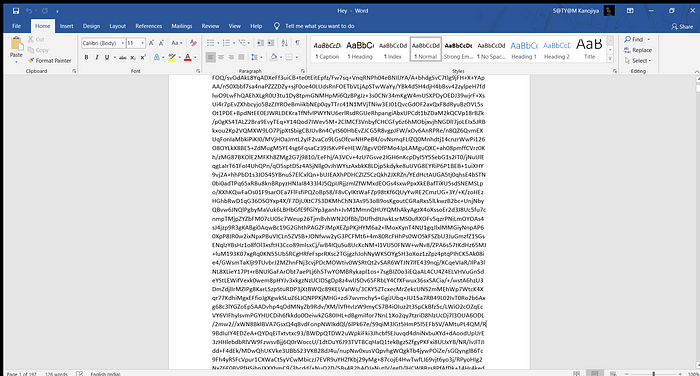Click the Sort icon
700x376 pixels.
[285, 43]
